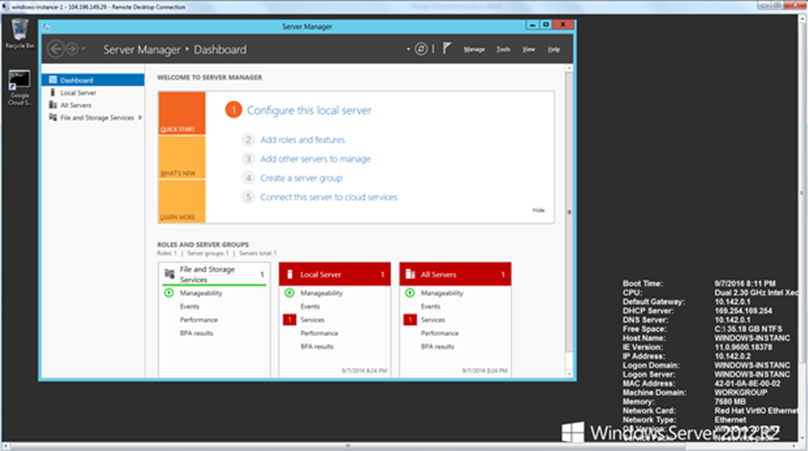
Task: Click the Windows Start logo on the remote desktop
Action: (x=573, y=432)
